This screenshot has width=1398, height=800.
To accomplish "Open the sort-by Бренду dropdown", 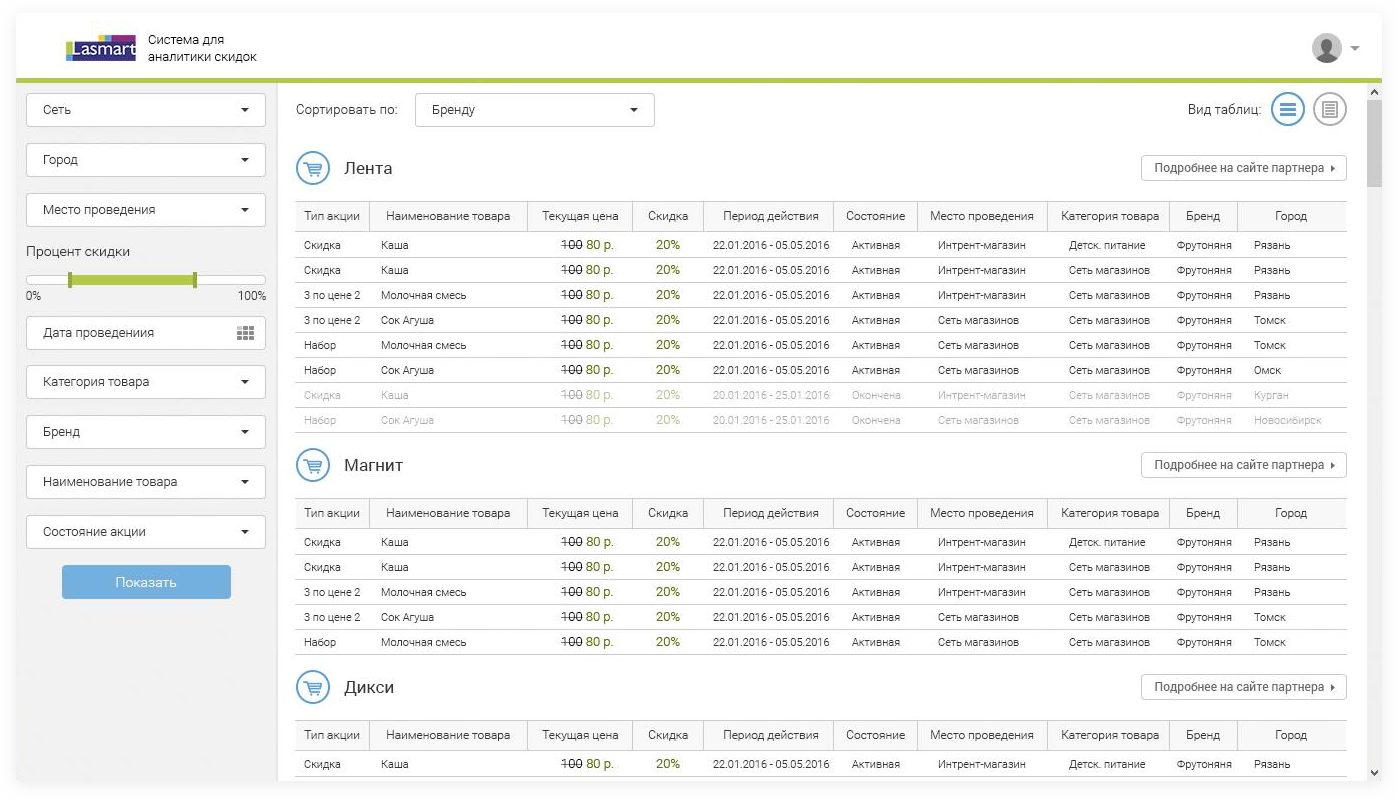I will point(535,110).
